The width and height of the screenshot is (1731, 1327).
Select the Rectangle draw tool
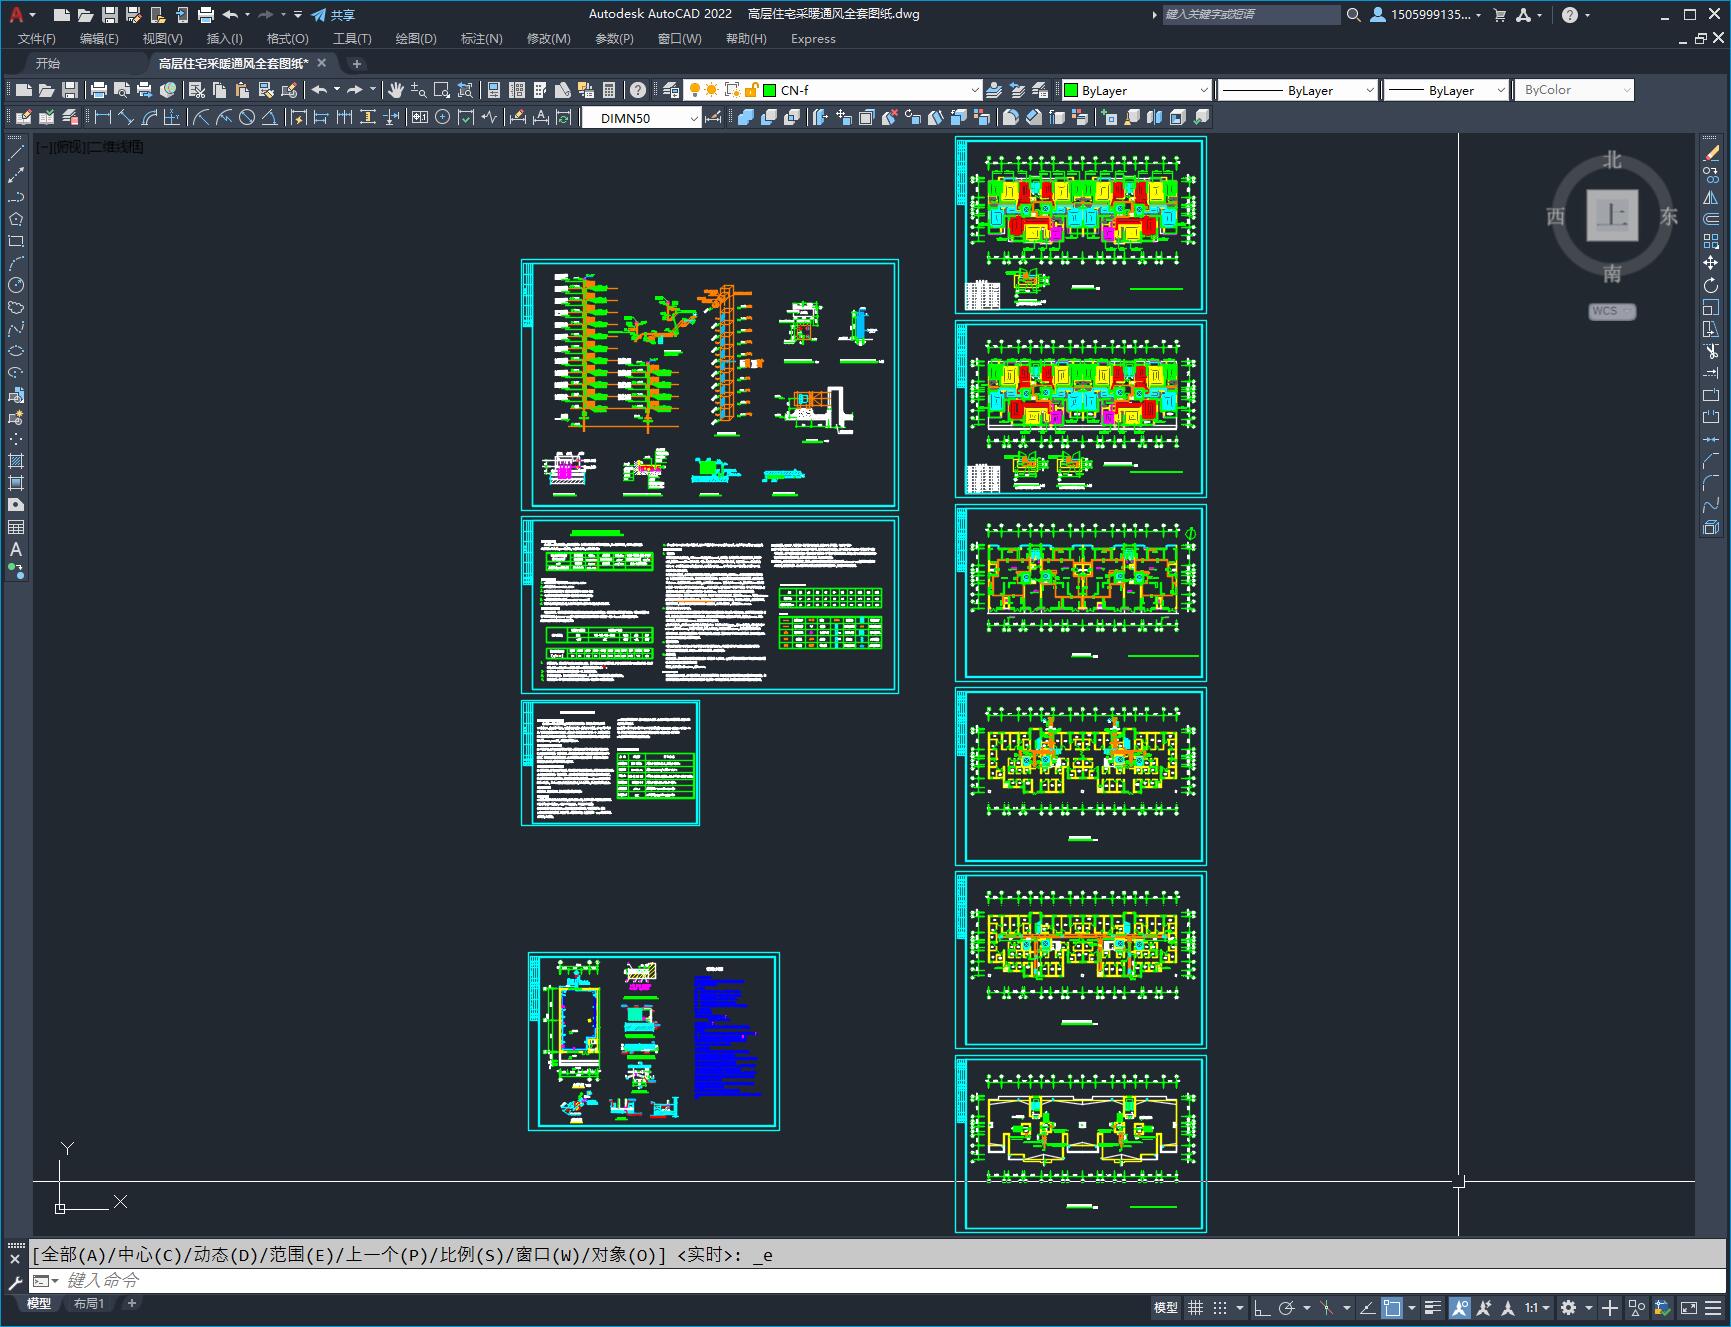pos(16,241)
